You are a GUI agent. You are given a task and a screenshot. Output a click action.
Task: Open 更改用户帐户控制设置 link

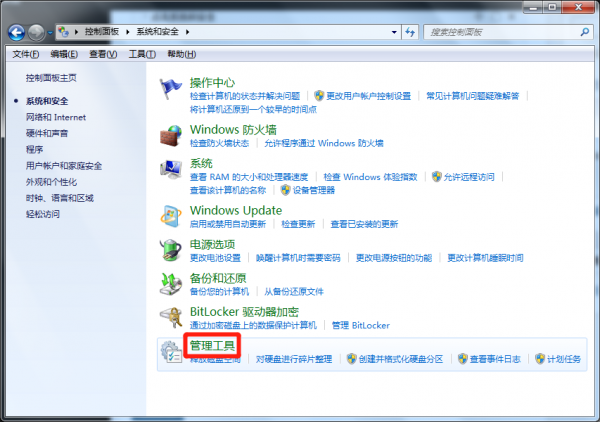368,96
